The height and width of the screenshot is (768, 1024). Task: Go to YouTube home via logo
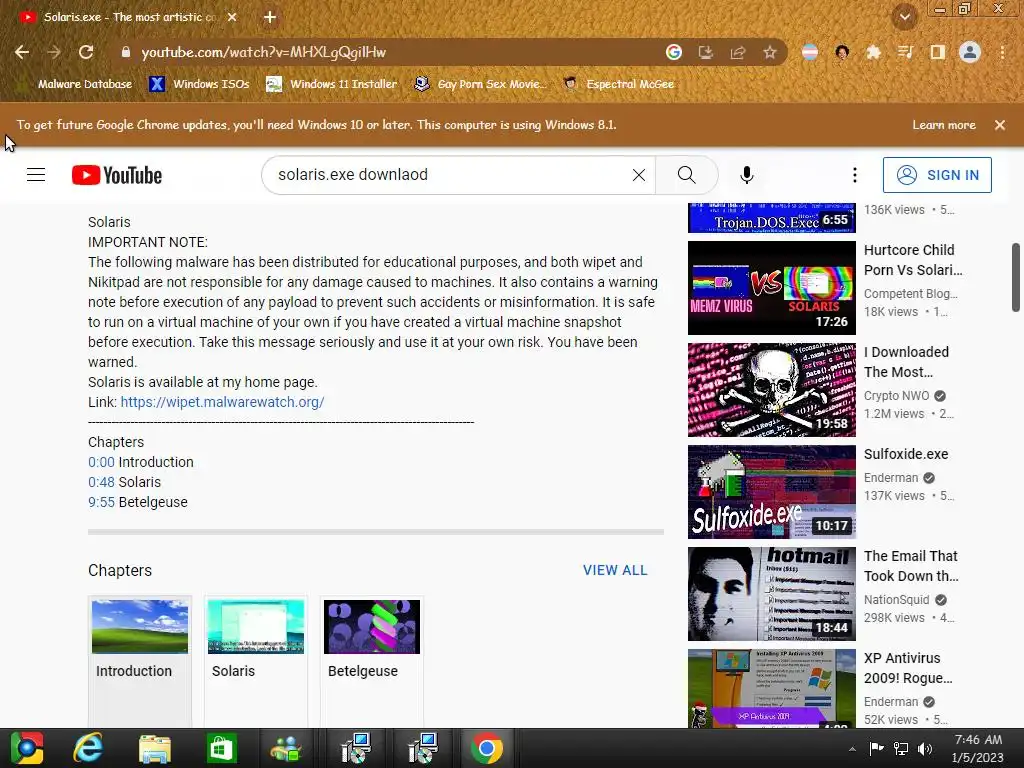point(117,175)
